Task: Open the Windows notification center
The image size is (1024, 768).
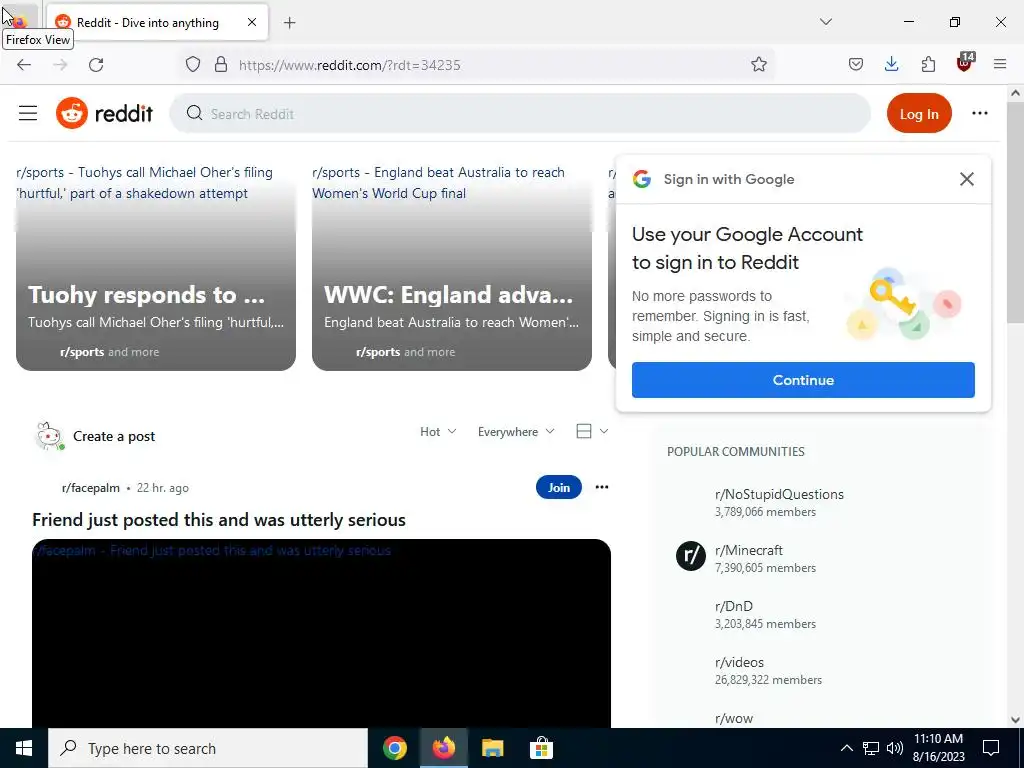Action: pyautogui.click(x=991, y=748)
